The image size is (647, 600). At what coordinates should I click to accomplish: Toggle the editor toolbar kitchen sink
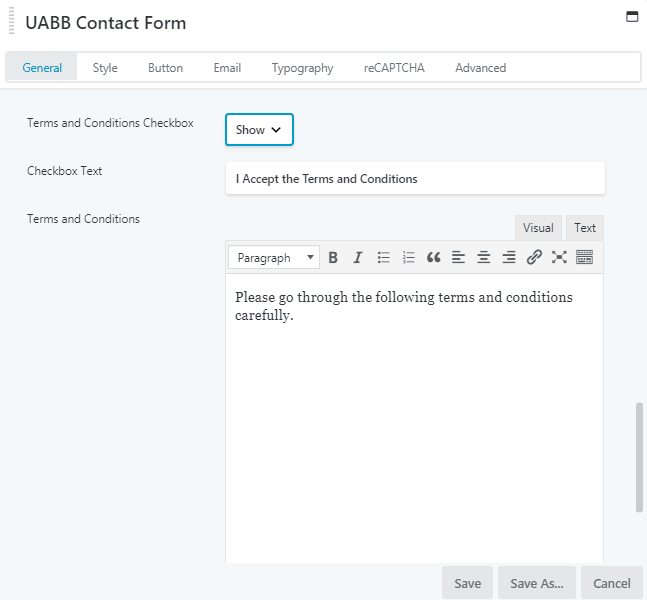(x=584, y=258)
